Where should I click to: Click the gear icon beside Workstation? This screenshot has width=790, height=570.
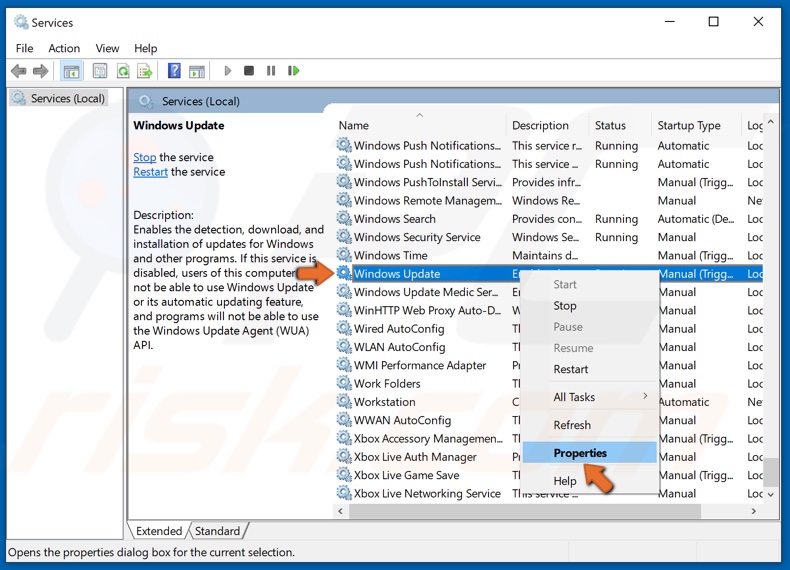coord(344,402)
